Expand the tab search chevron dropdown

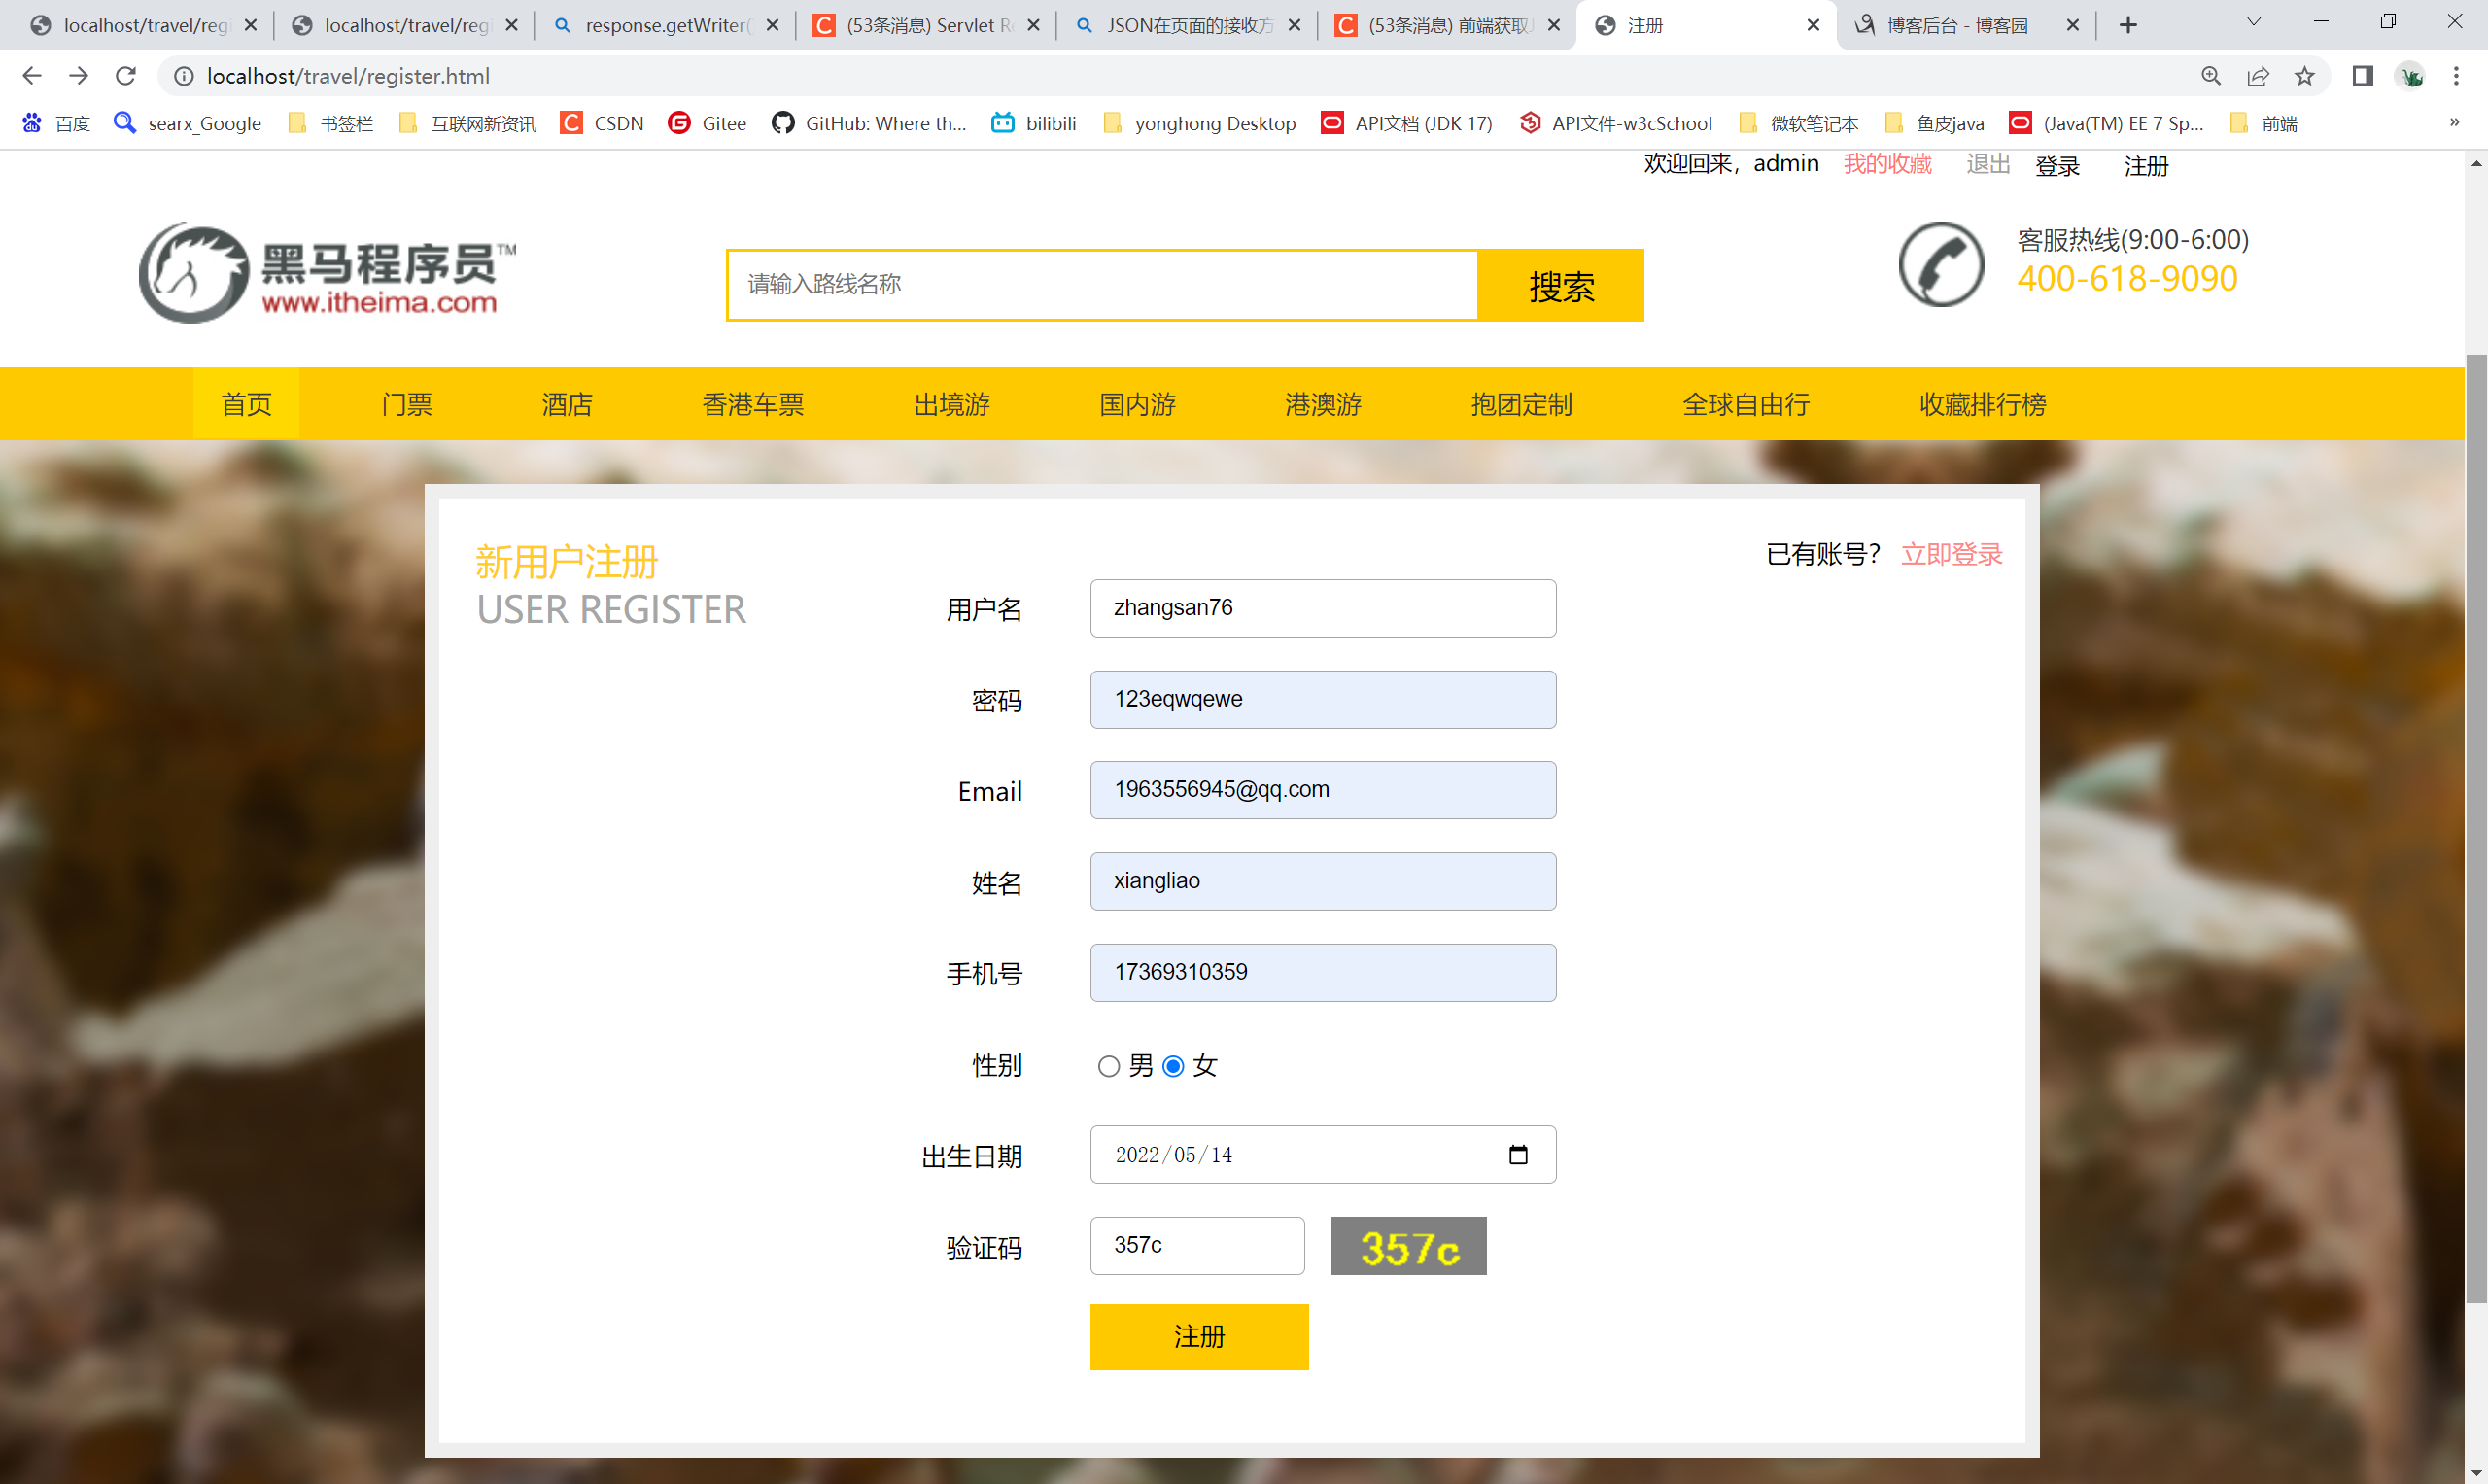coord(2253,22)
